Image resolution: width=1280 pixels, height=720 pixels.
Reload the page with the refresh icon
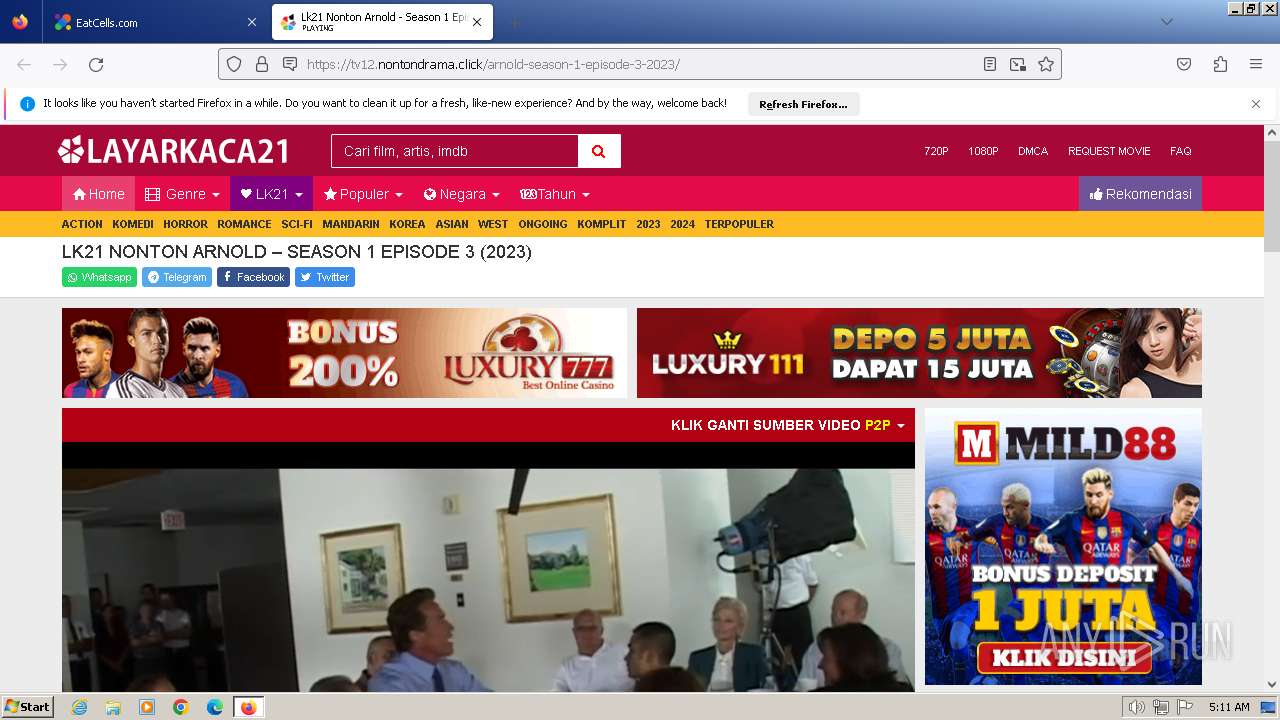tap(96, 64)
